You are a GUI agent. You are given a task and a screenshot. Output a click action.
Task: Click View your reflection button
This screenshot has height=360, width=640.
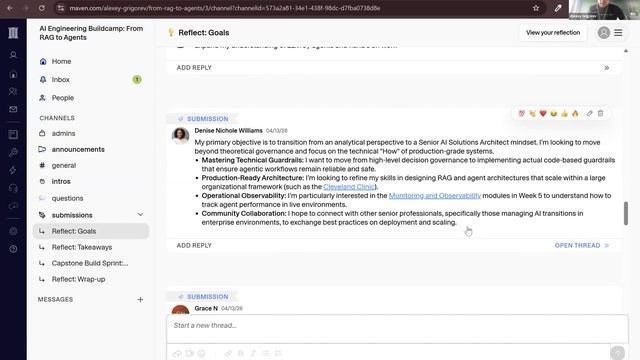pyautogui.click(x=553, y=33)
